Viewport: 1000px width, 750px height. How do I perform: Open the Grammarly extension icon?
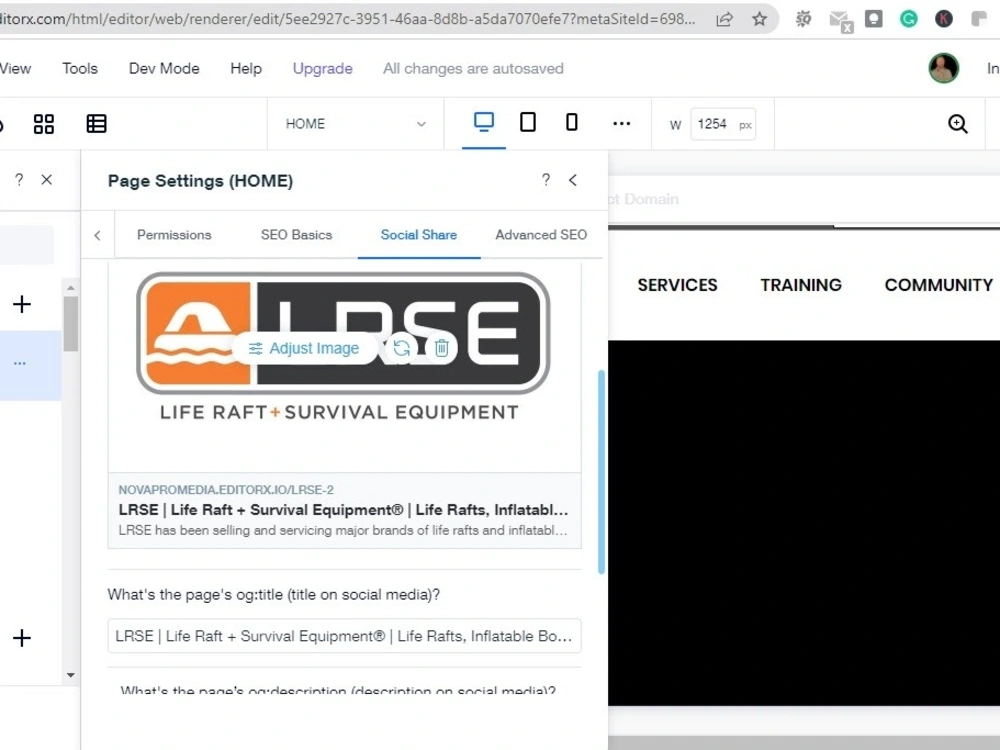[908, 19]
